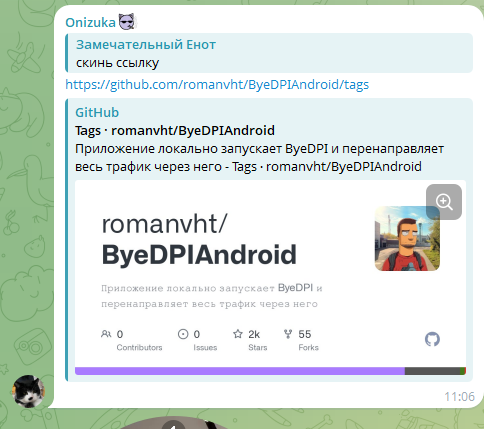Open Onizuka sender name profile

click(90, 23)
